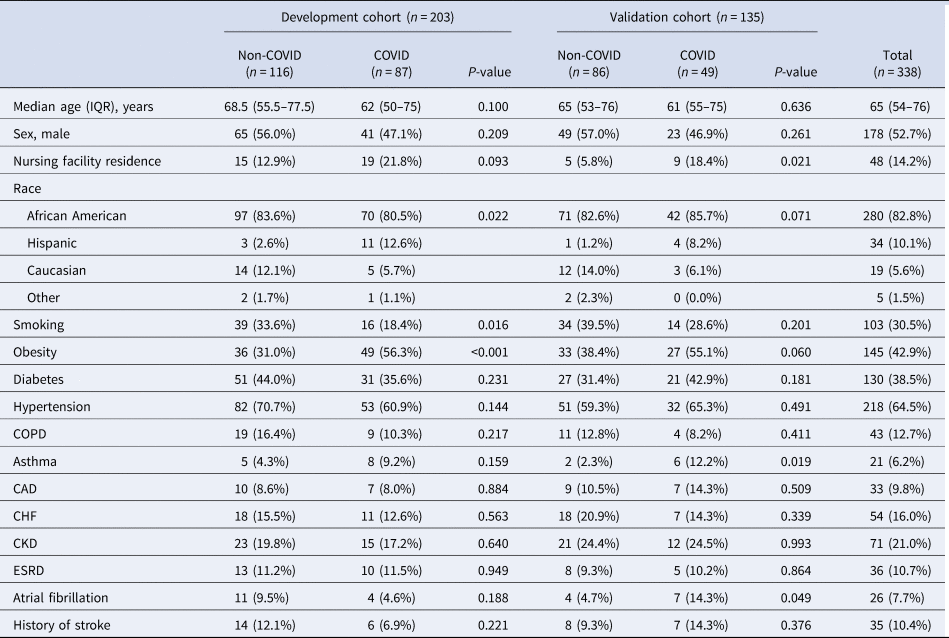Click the ESRD row label
949x638 pixels.
pos(30,572)
